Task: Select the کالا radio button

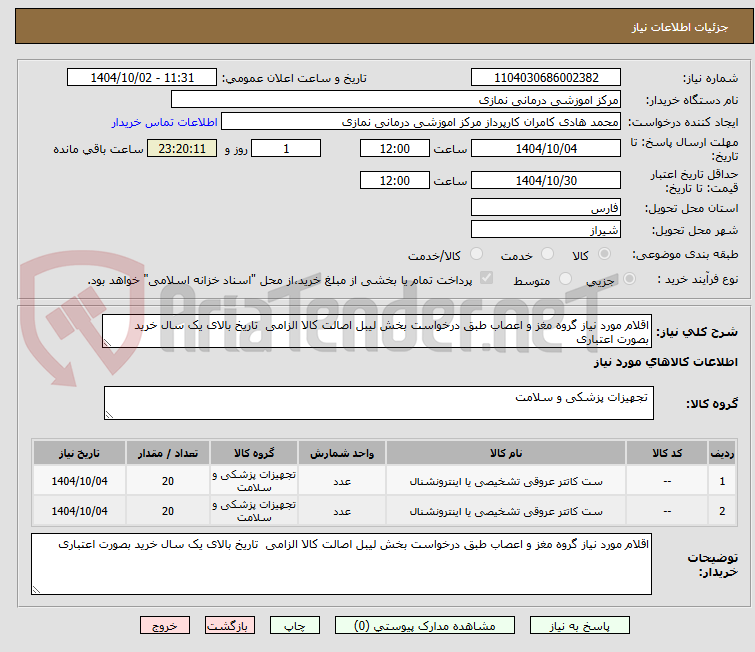Action: [604, 254]
